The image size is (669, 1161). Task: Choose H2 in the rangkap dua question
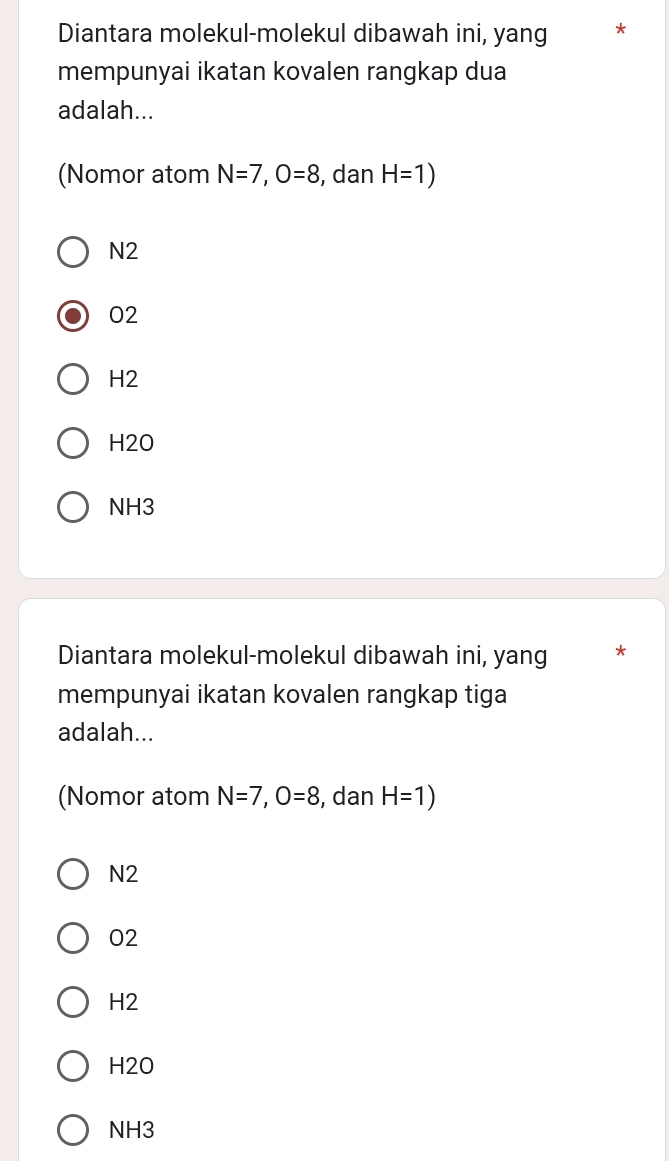pos(73,380)
